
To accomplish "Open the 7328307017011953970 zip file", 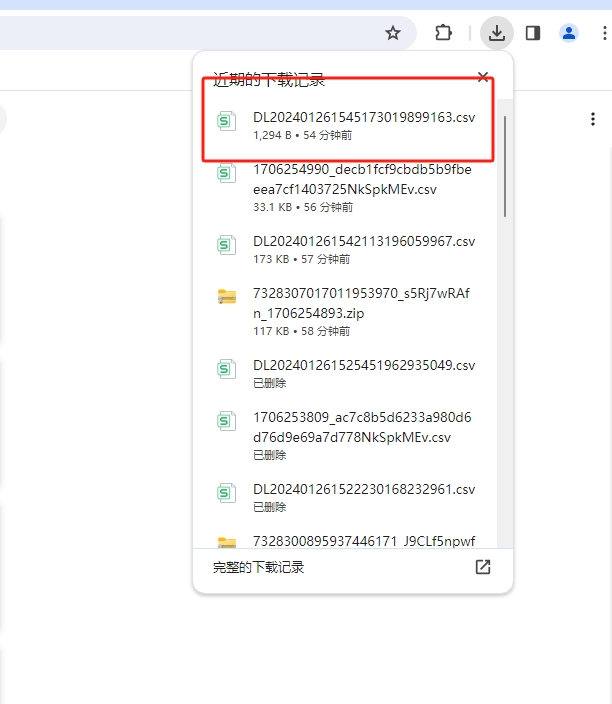I will tap(346, 312).
